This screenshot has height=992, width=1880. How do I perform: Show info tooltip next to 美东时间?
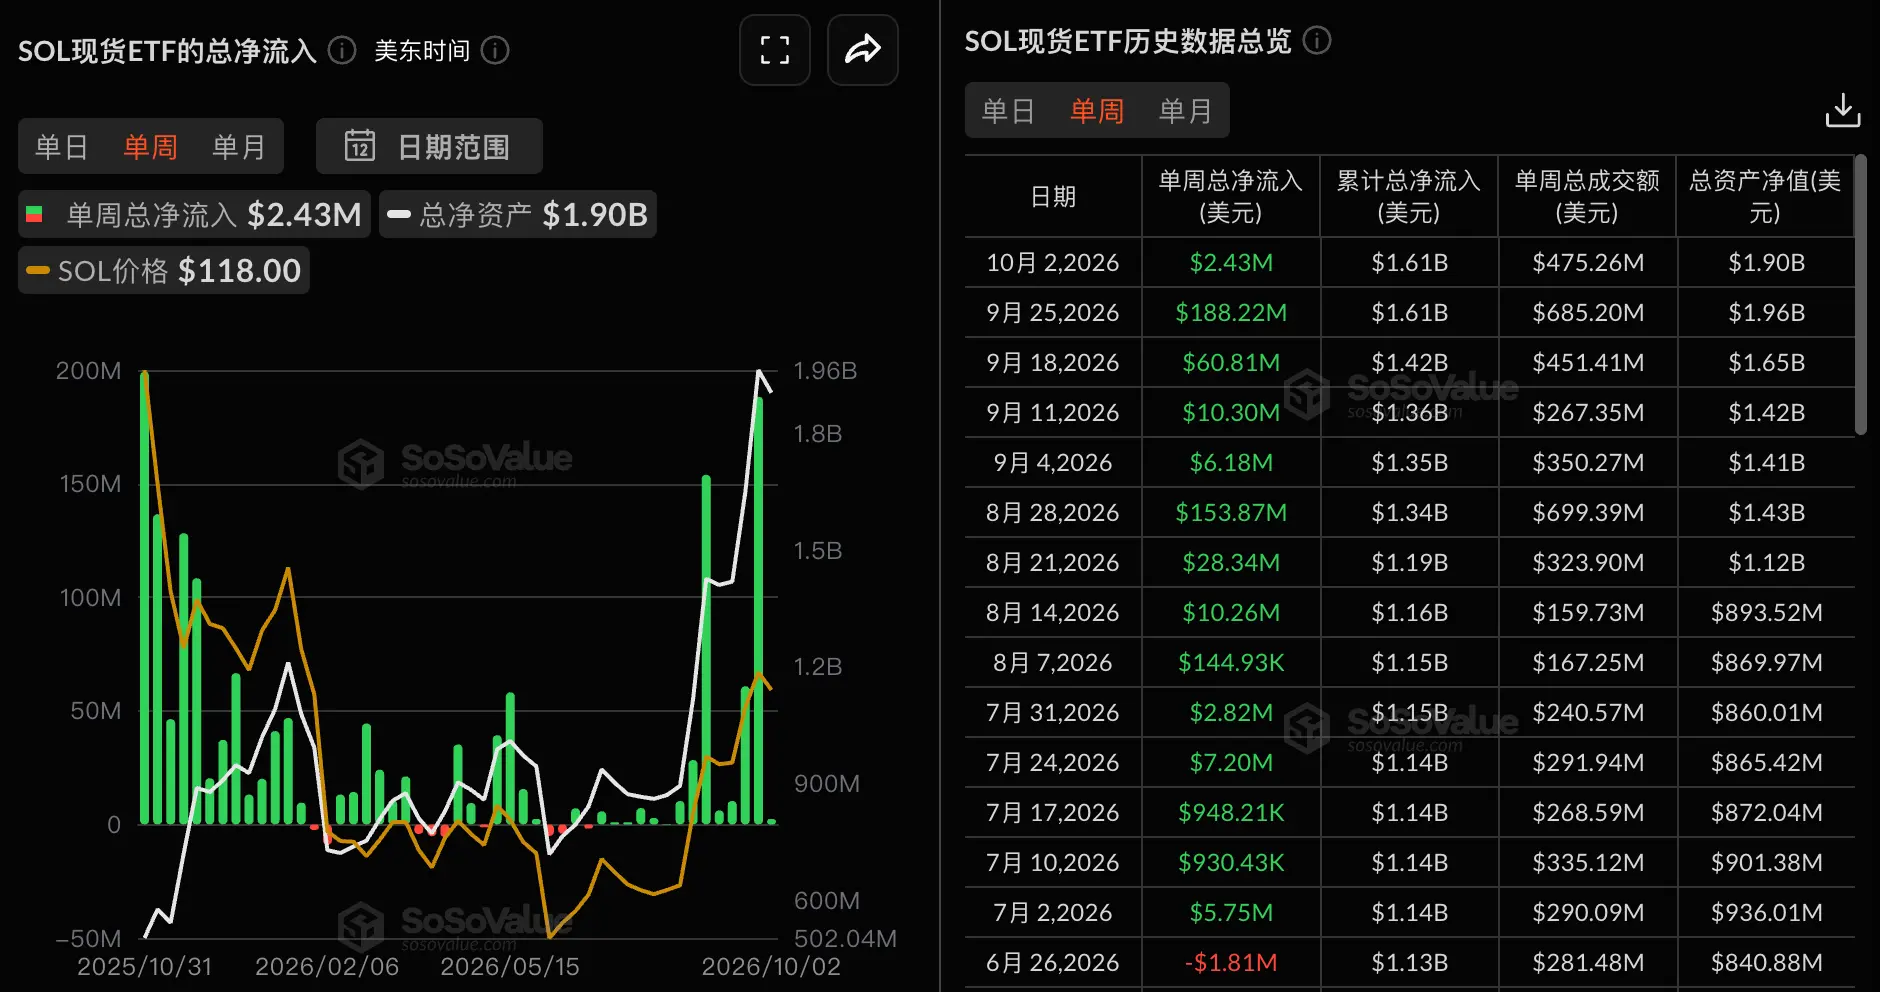pos(495,50)
